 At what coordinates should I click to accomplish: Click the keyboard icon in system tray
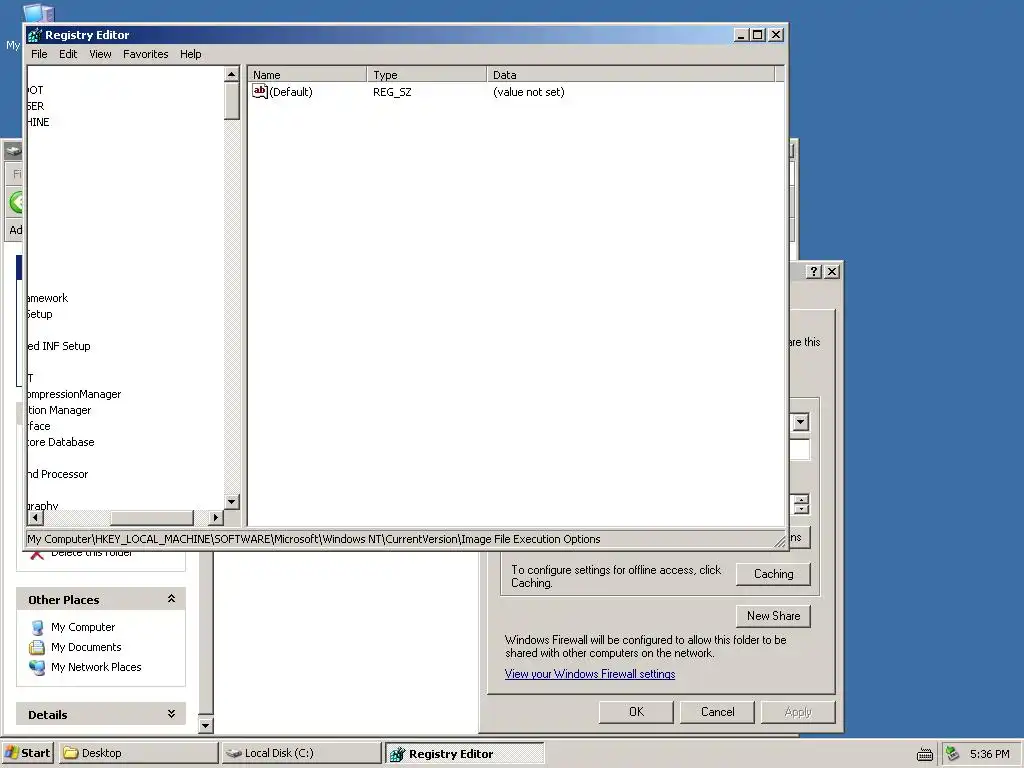click(925, 754)
